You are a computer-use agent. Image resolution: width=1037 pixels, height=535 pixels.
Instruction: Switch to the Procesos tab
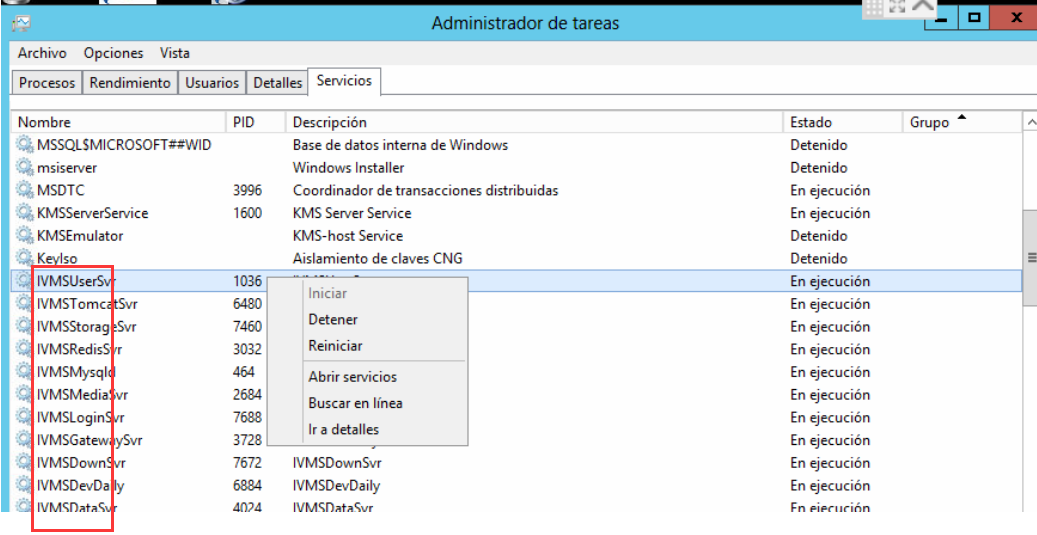[47, 83]
